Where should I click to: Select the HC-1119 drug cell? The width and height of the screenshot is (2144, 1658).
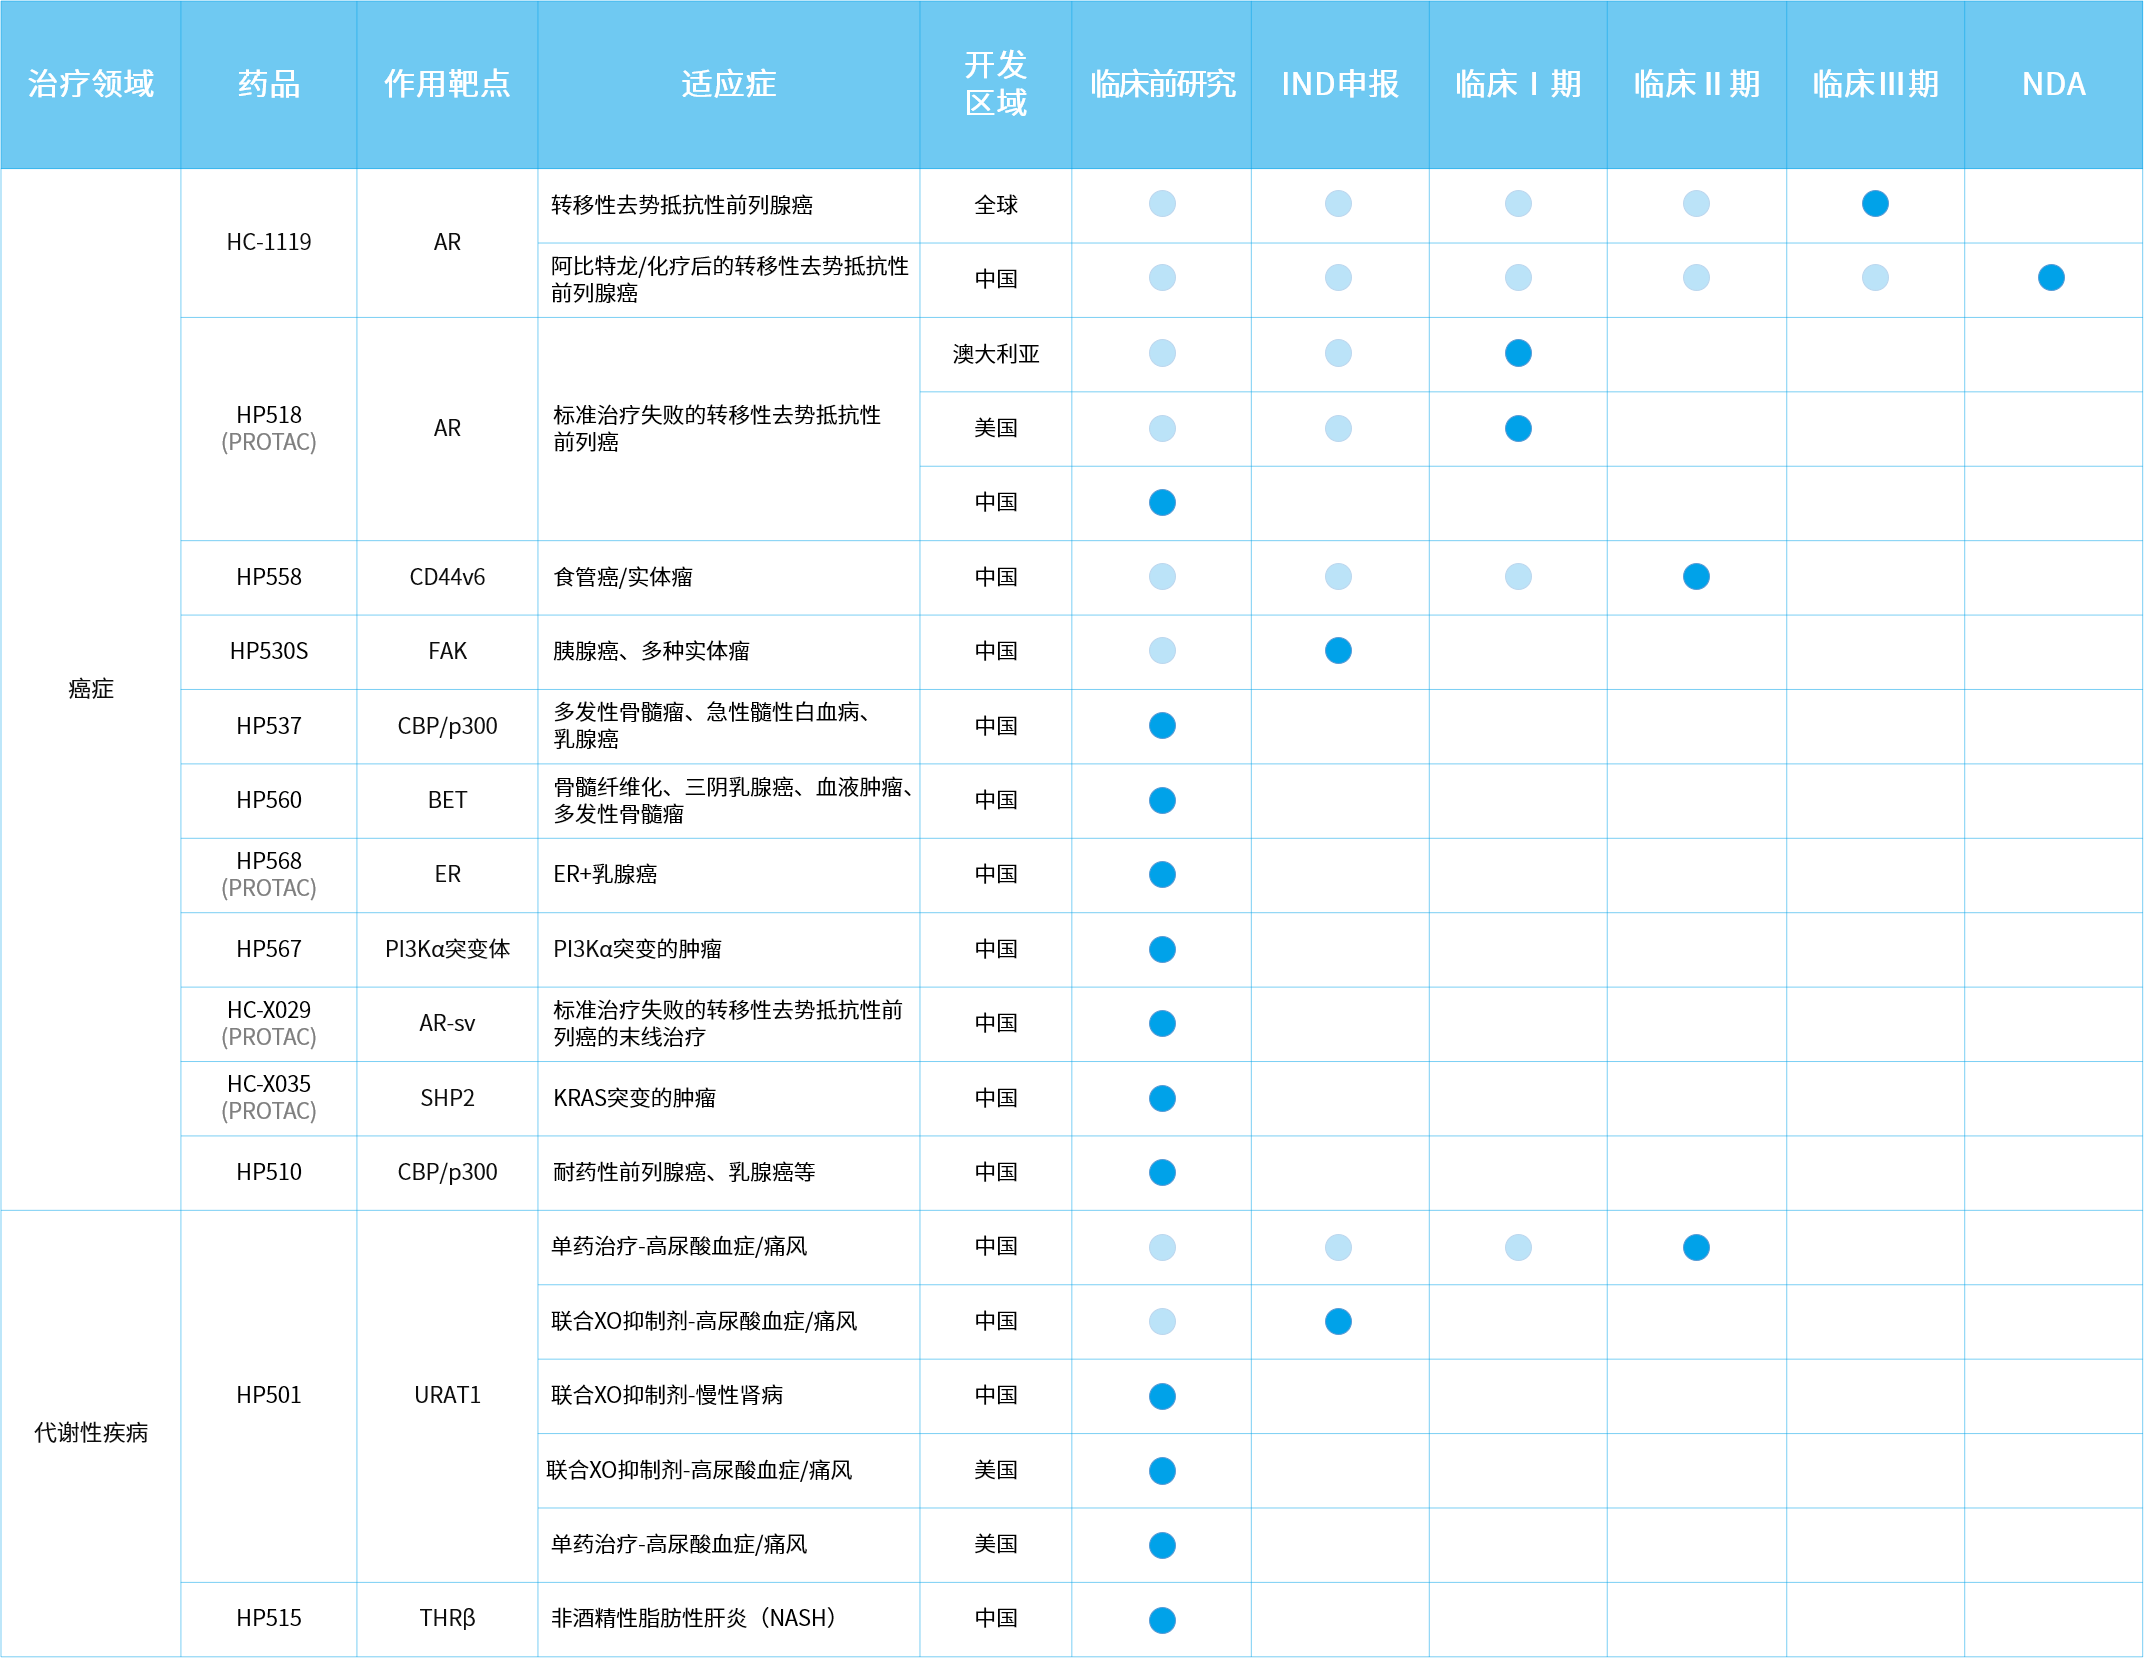tap(269, 242)
